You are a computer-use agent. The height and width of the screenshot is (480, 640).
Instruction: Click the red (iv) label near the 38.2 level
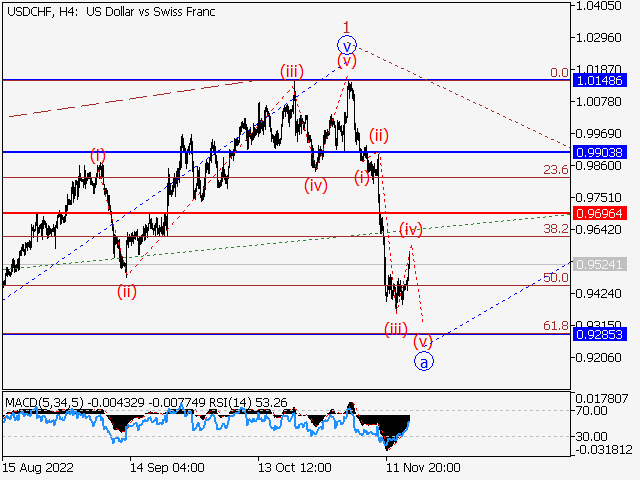411,230
